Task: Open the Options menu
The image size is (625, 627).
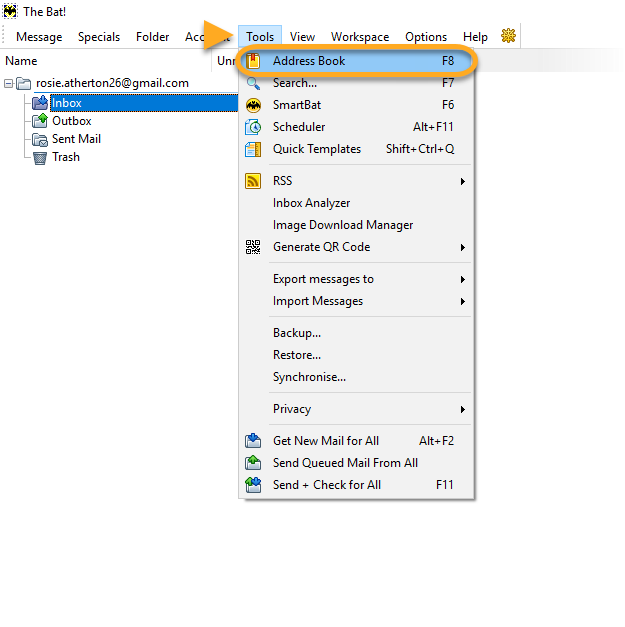Action: coord(426,37)
